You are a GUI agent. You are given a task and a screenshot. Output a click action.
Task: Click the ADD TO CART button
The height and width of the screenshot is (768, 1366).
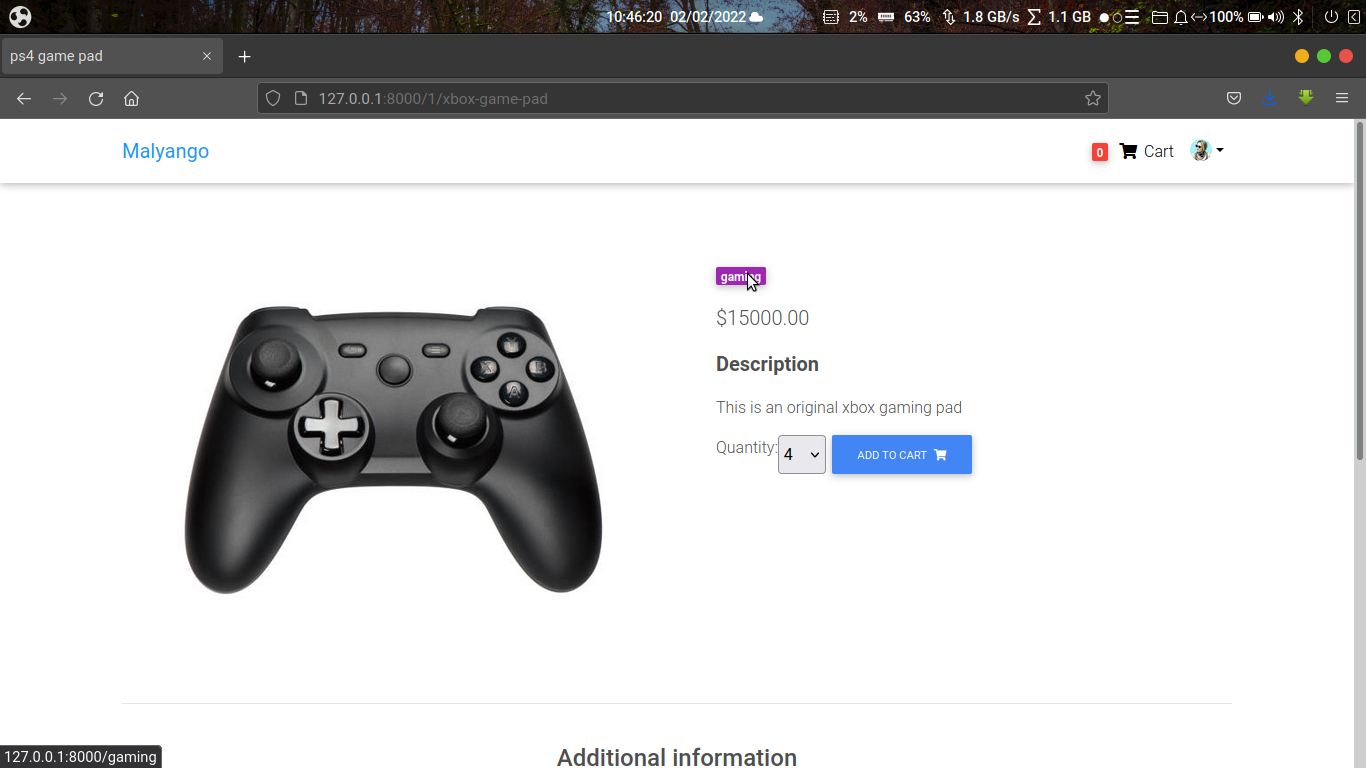tap(900, 454)
